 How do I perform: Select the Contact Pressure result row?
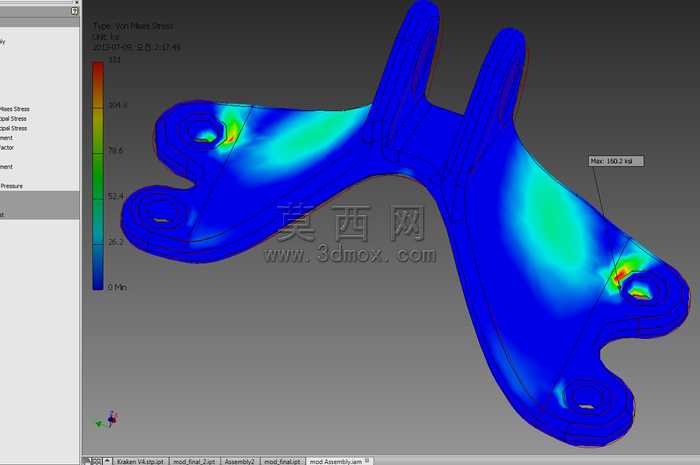click(11, 186)
